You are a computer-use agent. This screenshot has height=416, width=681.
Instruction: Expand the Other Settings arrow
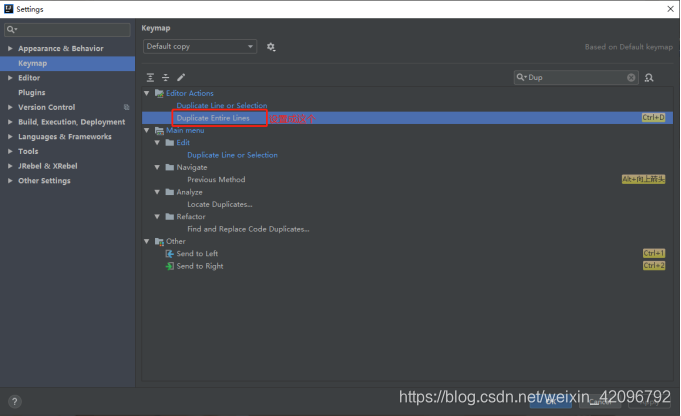10,181
